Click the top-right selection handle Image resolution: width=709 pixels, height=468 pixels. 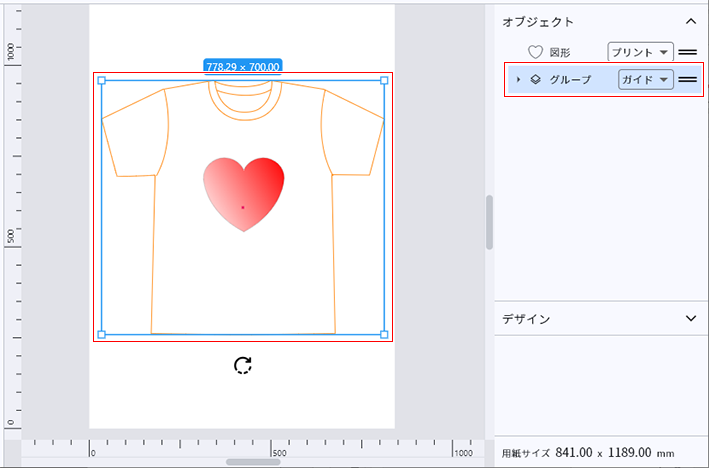tap(384, 81)
